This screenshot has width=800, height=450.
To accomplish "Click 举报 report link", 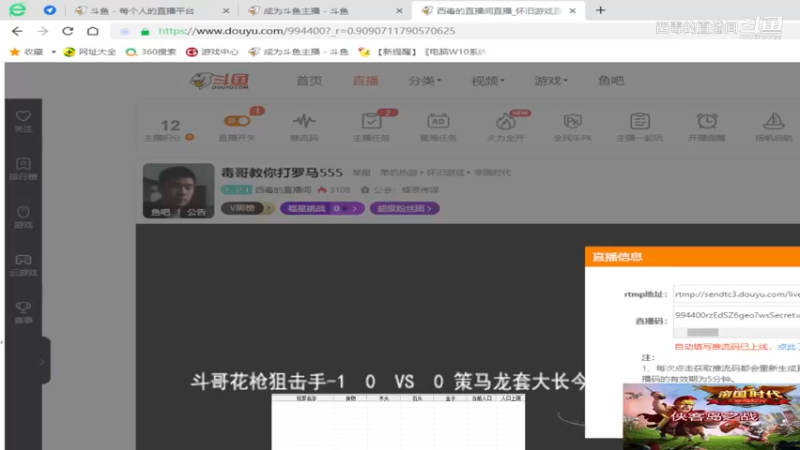I will point(361,172).
